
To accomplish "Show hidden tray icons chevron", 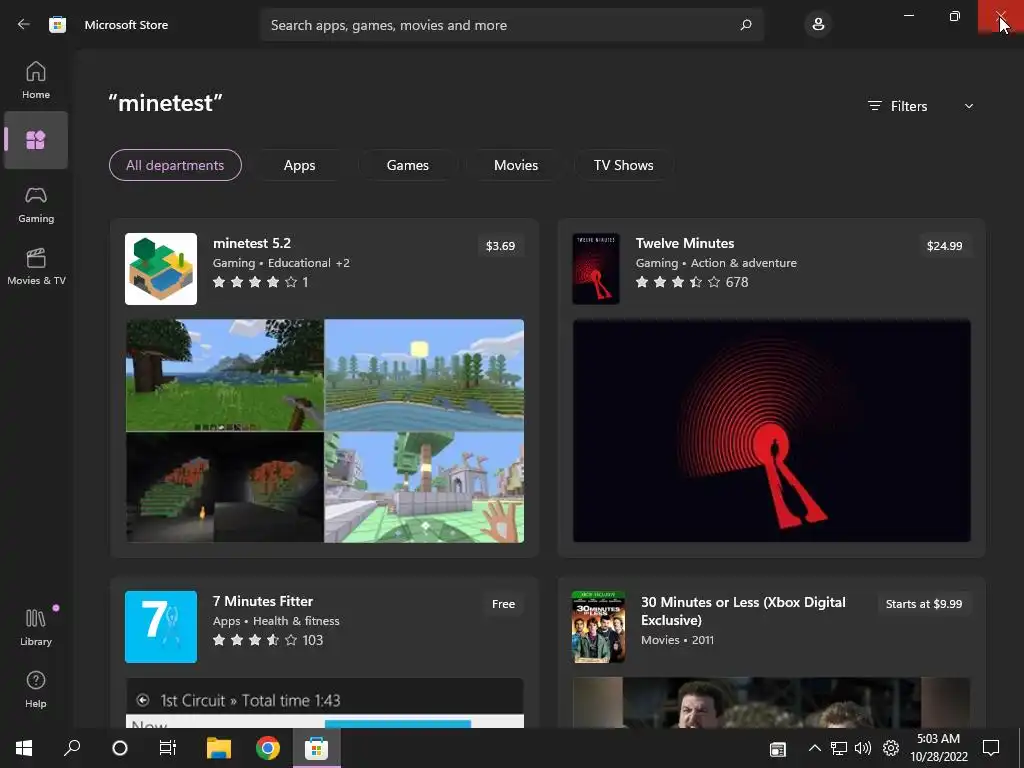I will [x=814, y=748].
